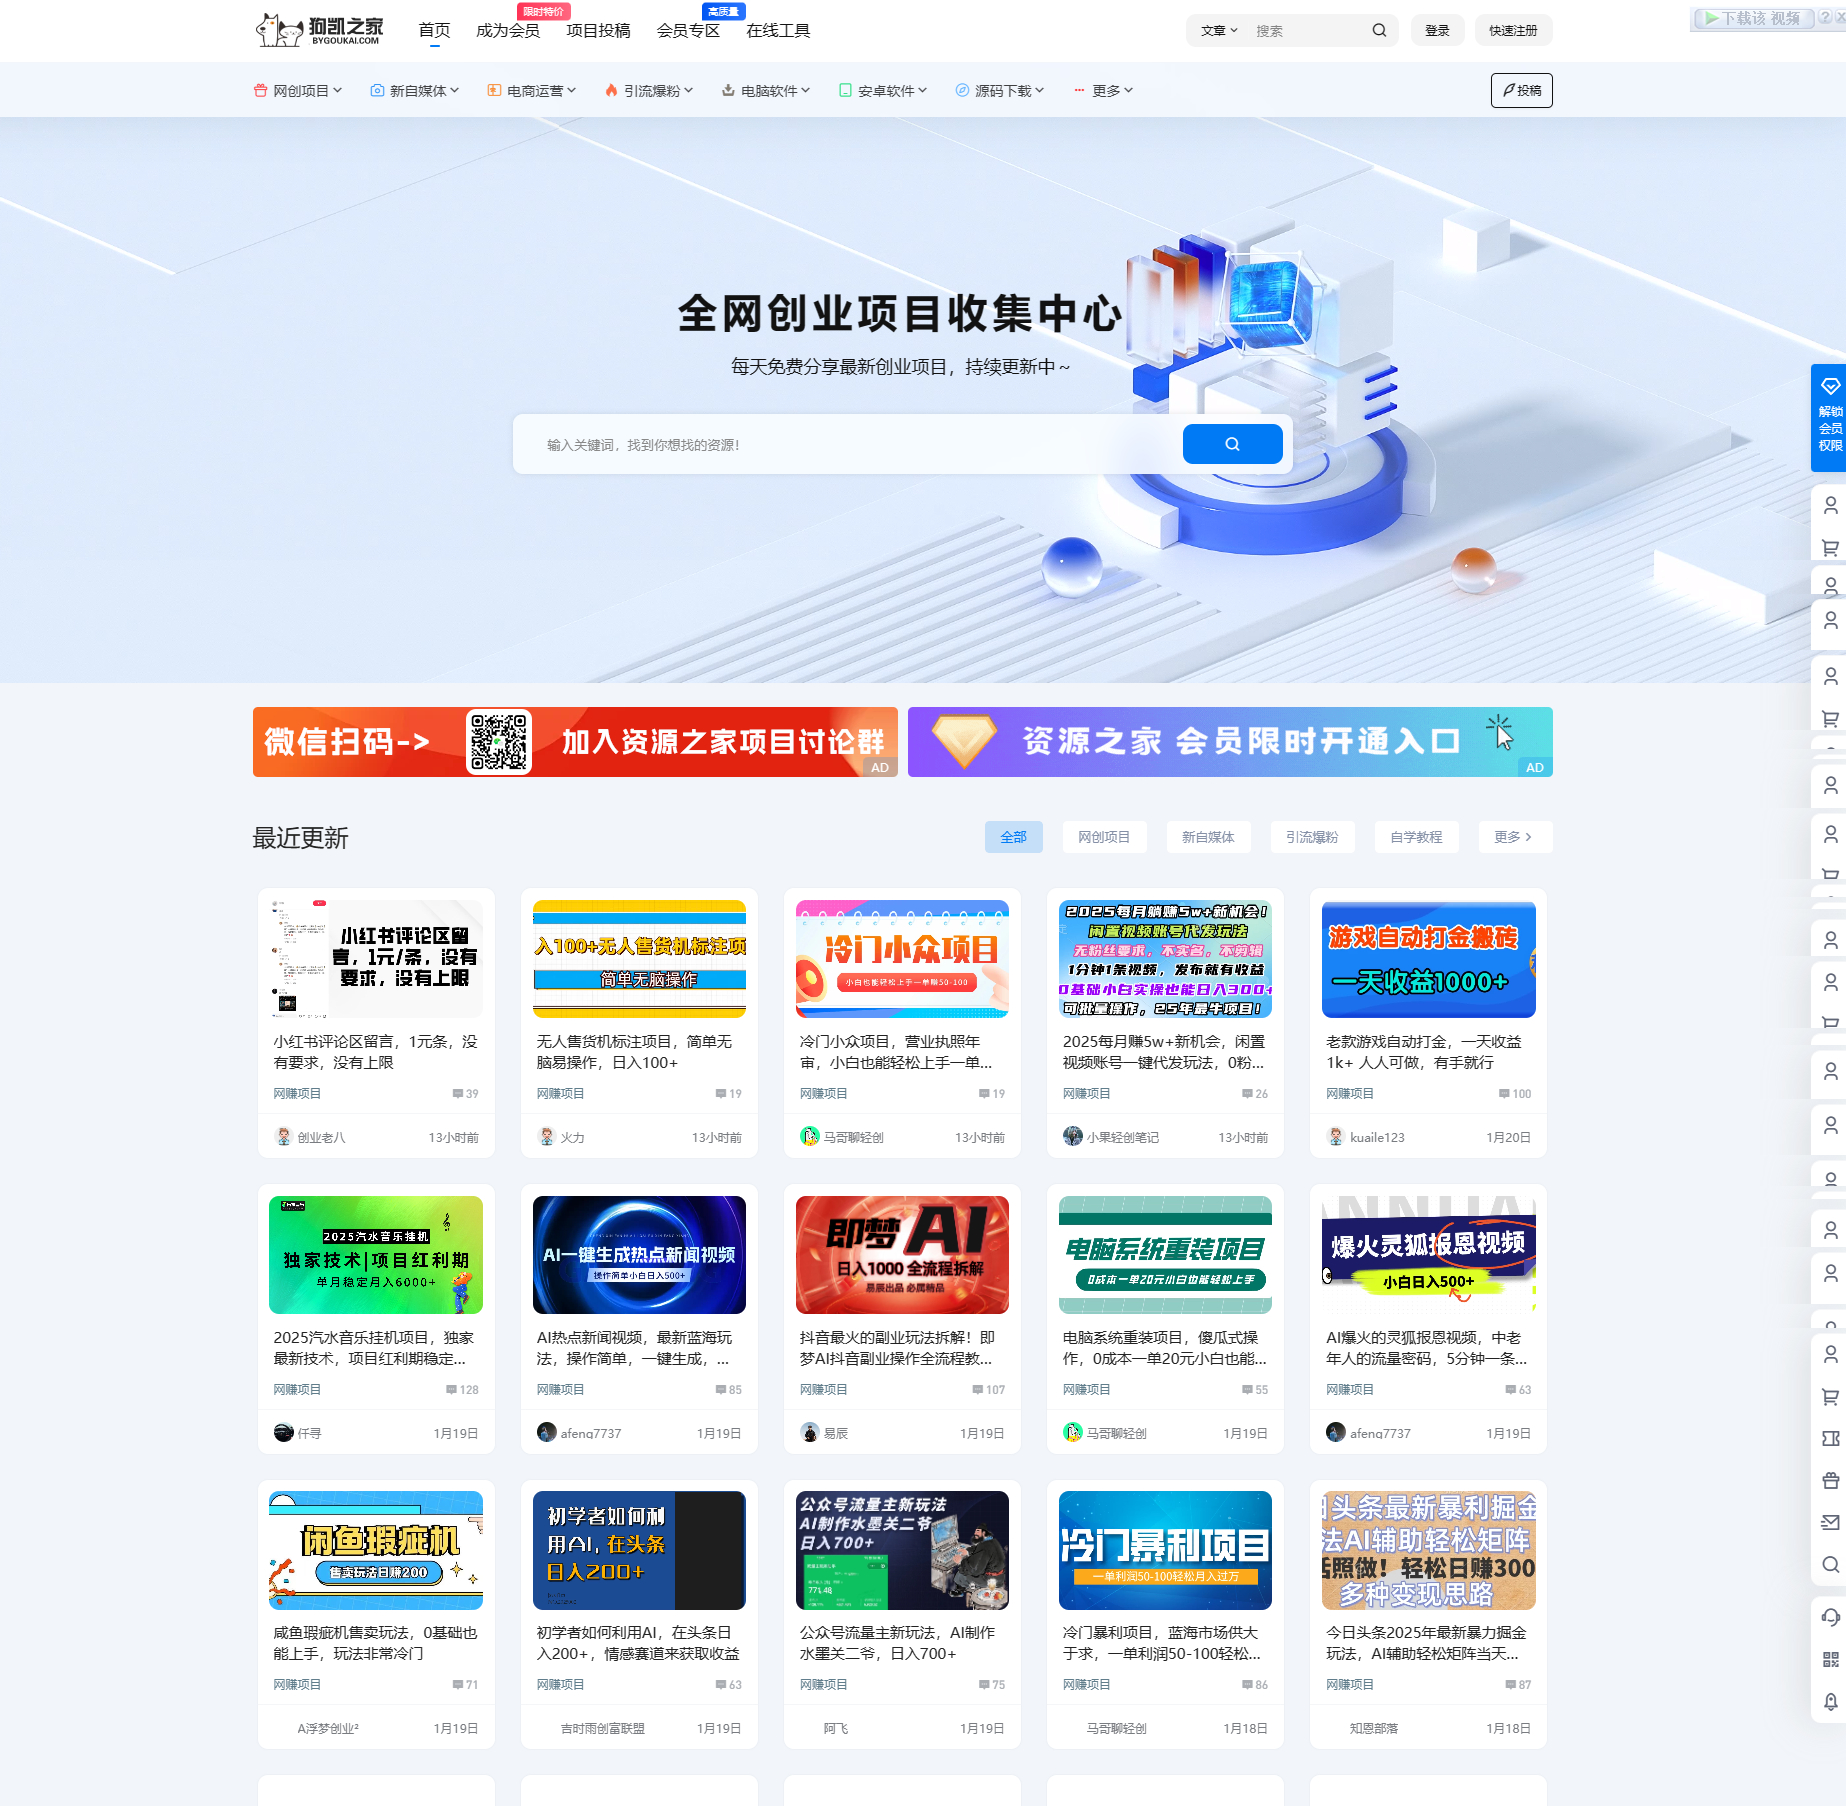Open the blue 解锁会员权限 side badge
1846x1806 pixels.
1829,418
